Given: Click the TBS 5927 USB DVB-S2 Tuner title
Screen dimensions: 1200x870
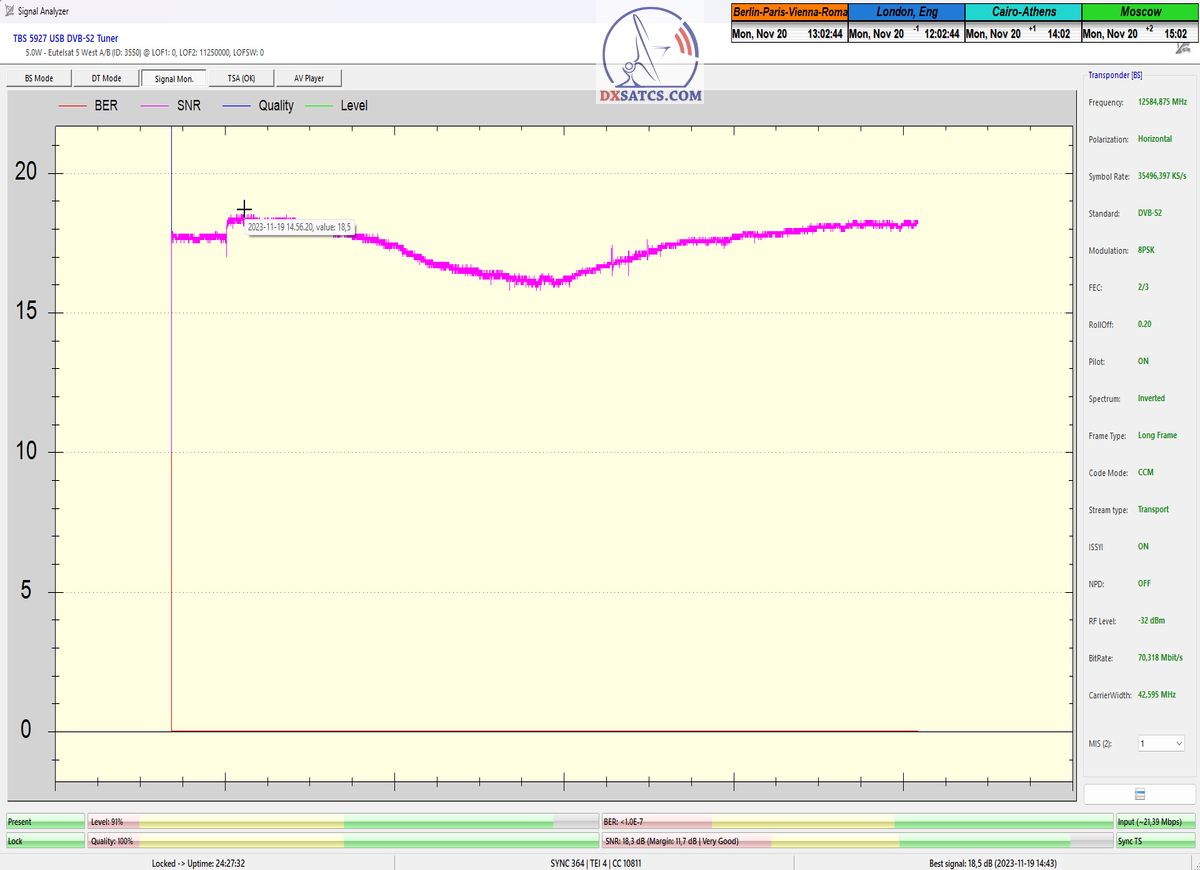Looking at the screenshot, I should tap(65, 38).
